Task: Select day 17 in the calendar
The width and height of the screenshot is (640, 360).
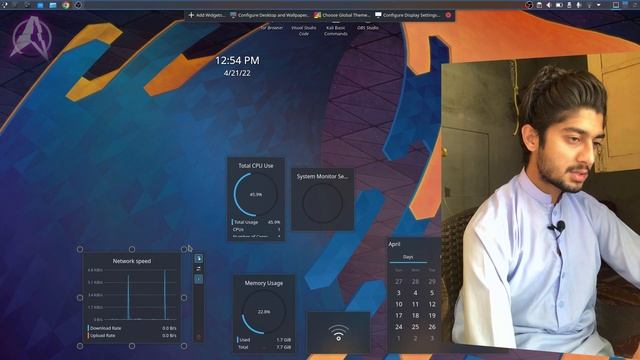Action: (399, 316)
